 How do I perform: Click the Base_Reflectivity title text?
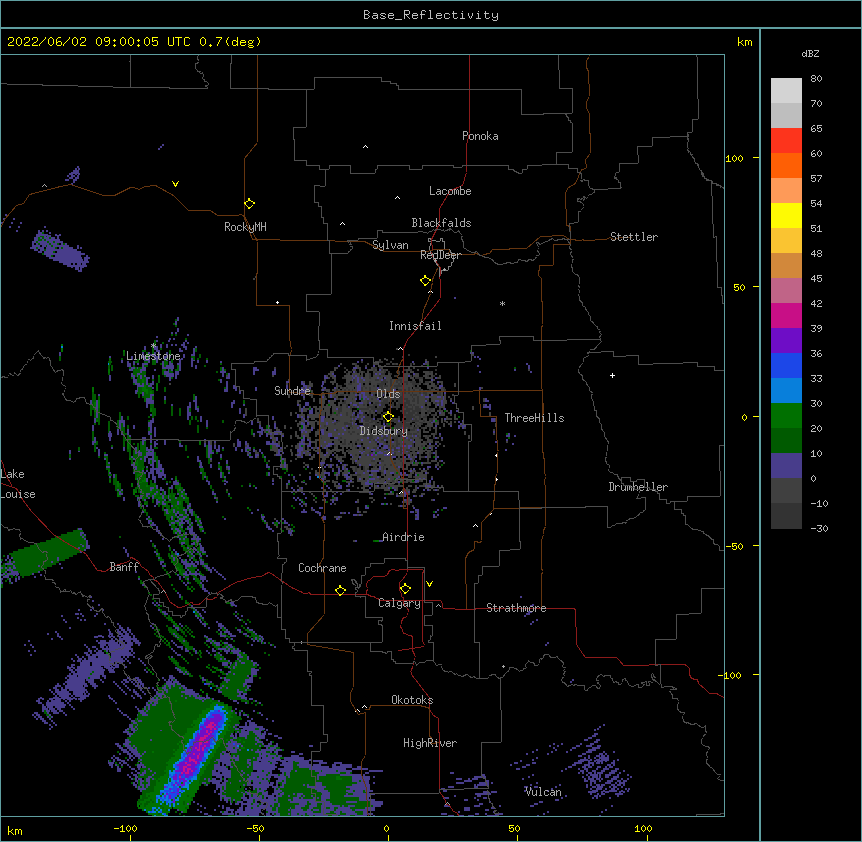click(x=431, y=15)
